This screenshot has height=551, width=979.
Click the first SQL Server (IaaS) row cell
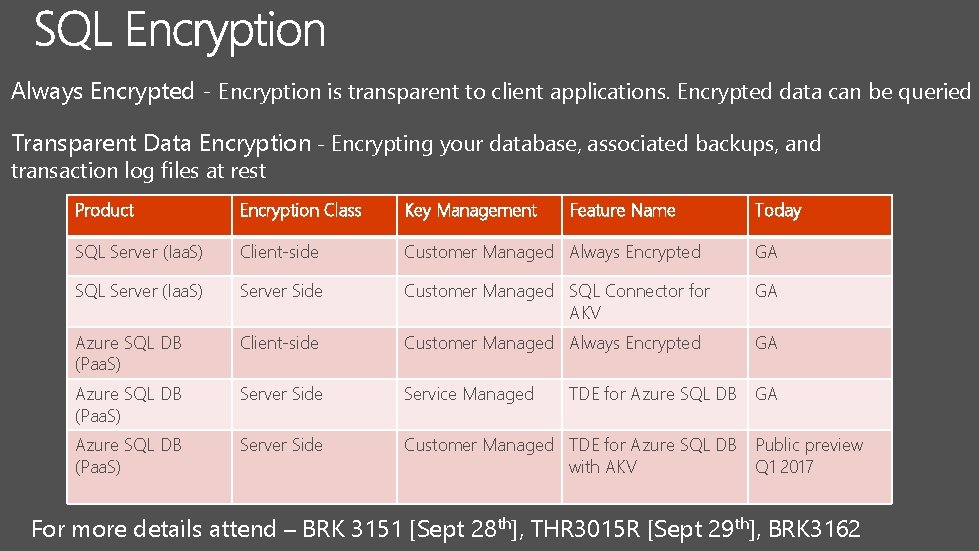149,256
